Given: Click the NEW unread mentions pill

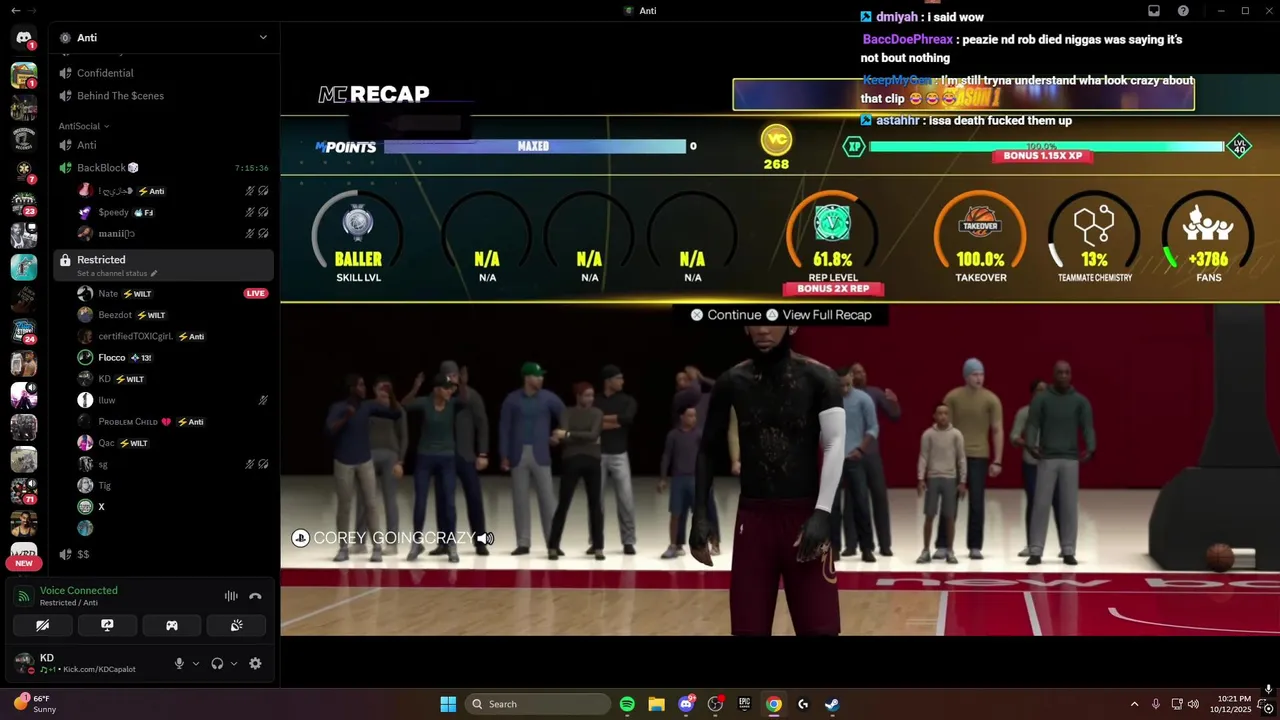Looking at the screenshot, I should pos(24,563).
